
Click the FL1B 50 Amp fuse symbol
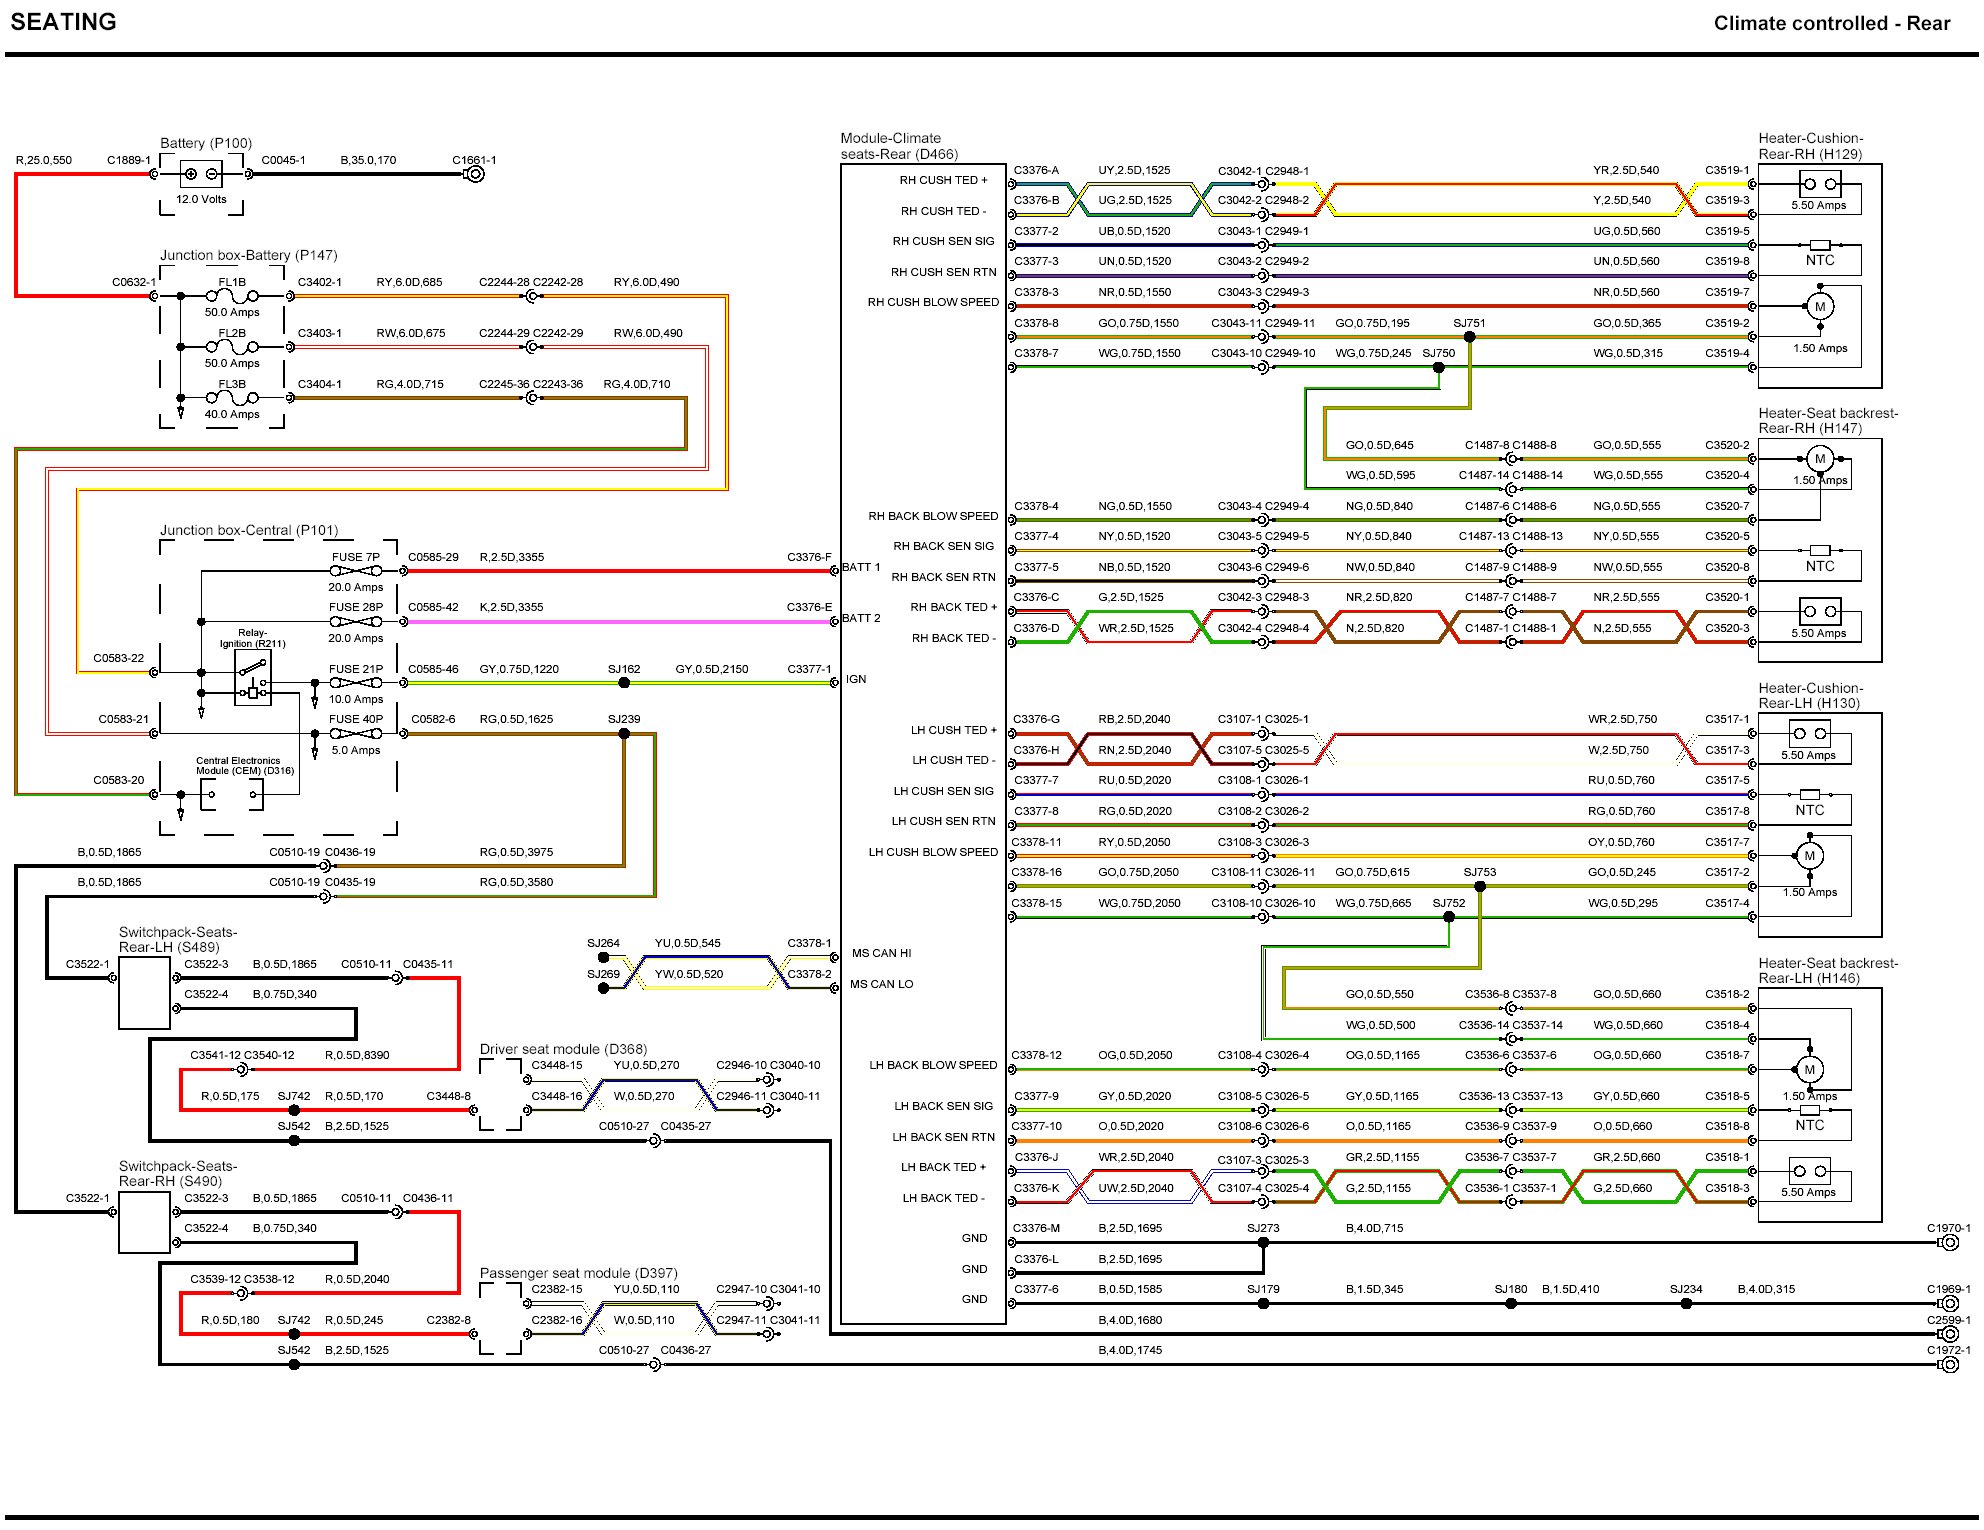[x=232, y=296]
